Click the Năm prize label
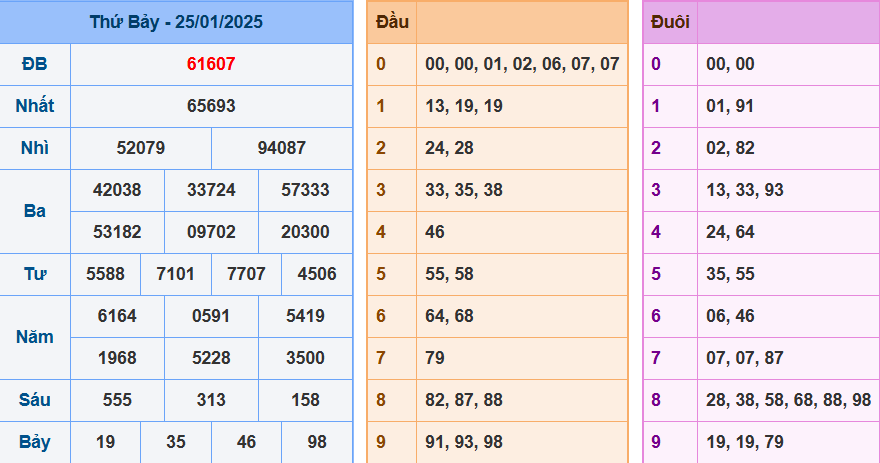 35,337
